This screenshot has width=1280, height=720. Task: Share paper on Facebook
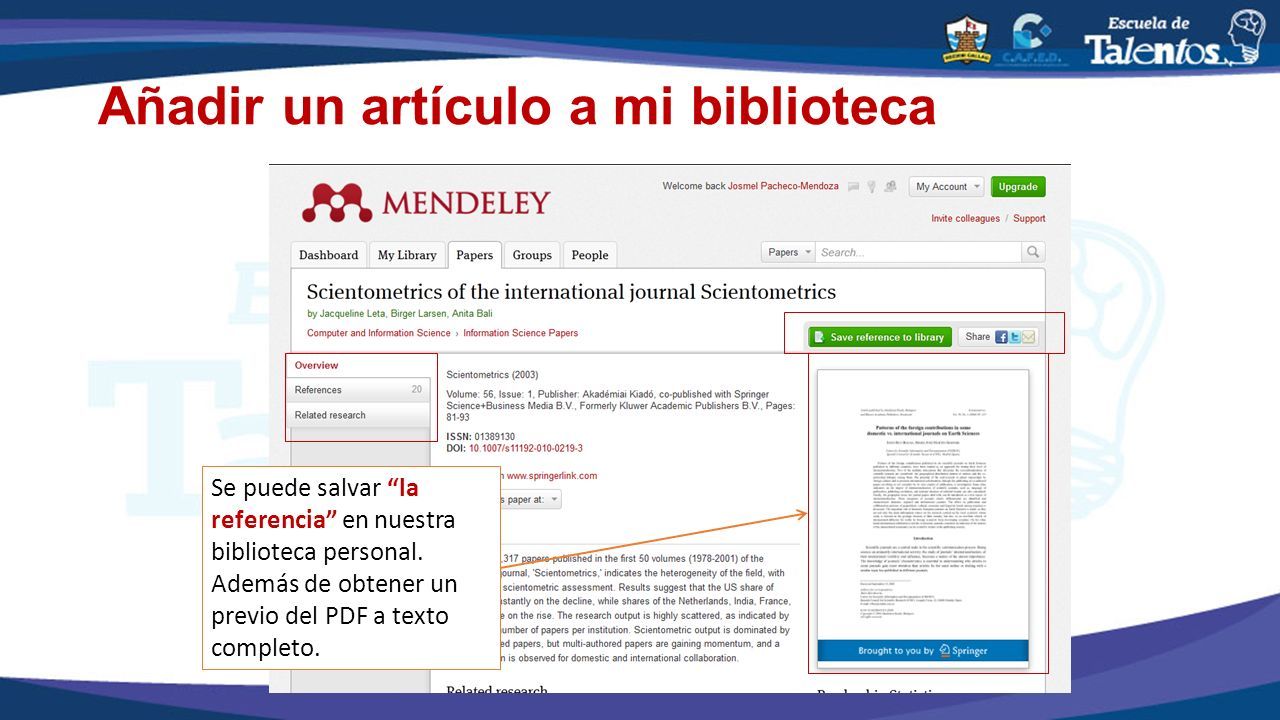point(1001,337)
